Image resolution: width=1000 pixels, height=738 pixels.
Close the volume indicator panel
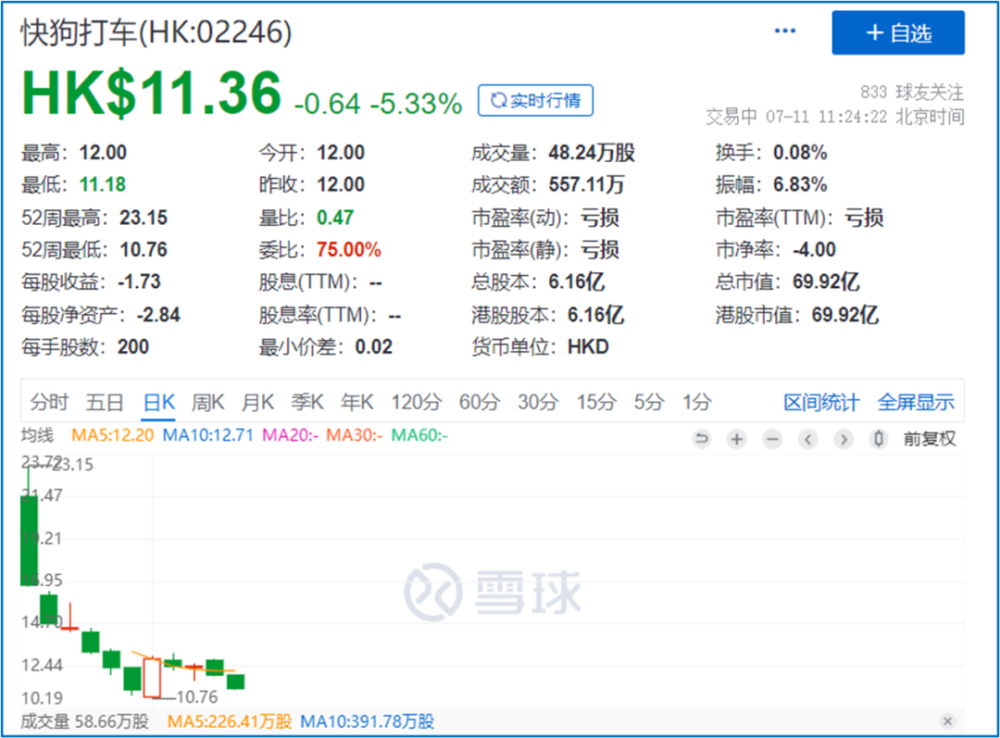948,721
